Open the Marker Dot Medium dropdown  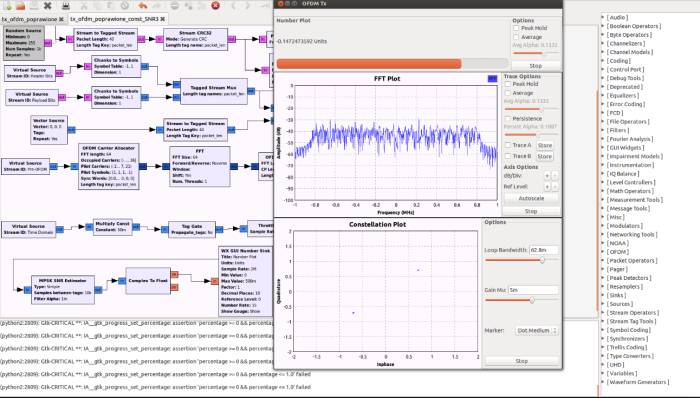coord(537,331)
